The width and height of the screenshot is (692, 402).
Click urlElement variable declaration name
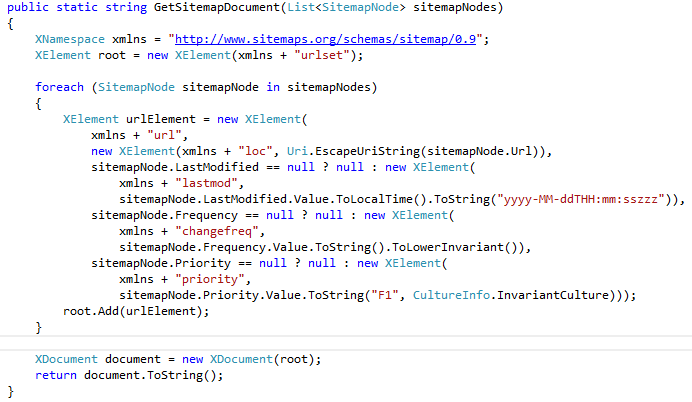click(x=161, y=119)
